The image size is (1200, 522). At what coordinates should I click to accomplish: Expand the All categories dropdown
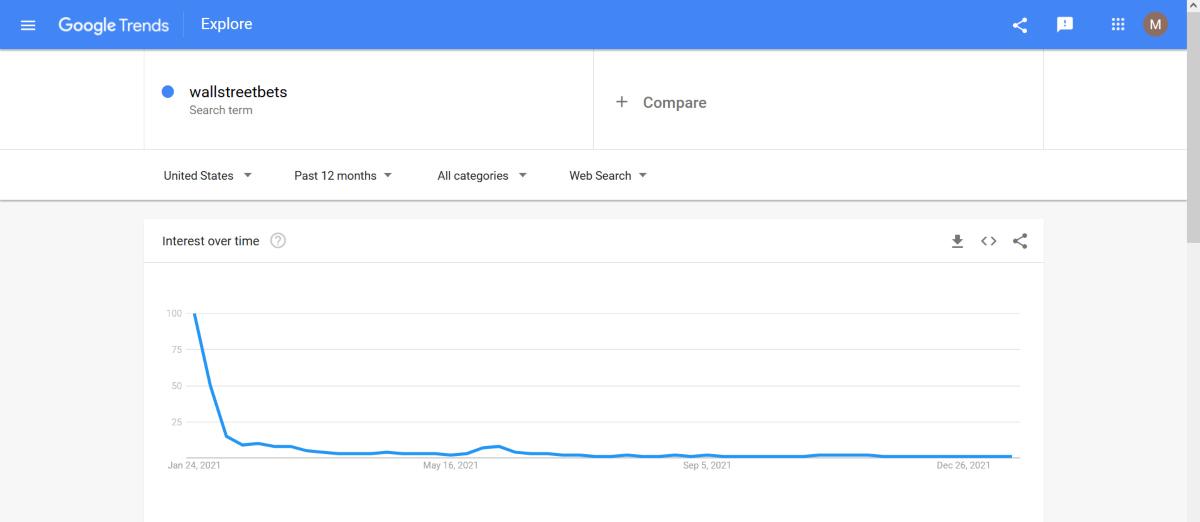coord(482,175)
